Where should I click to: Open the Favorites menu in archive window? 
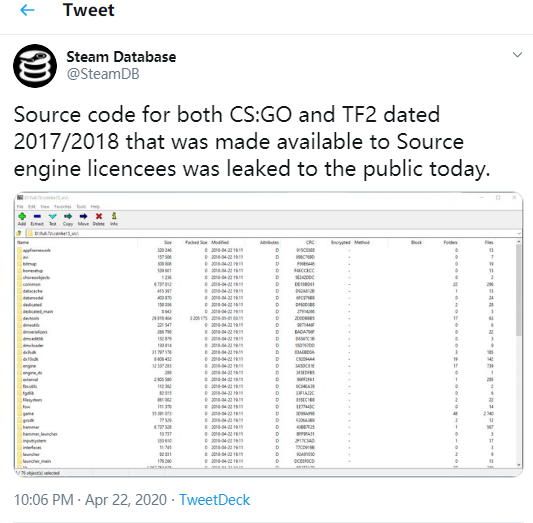point(63,207)
